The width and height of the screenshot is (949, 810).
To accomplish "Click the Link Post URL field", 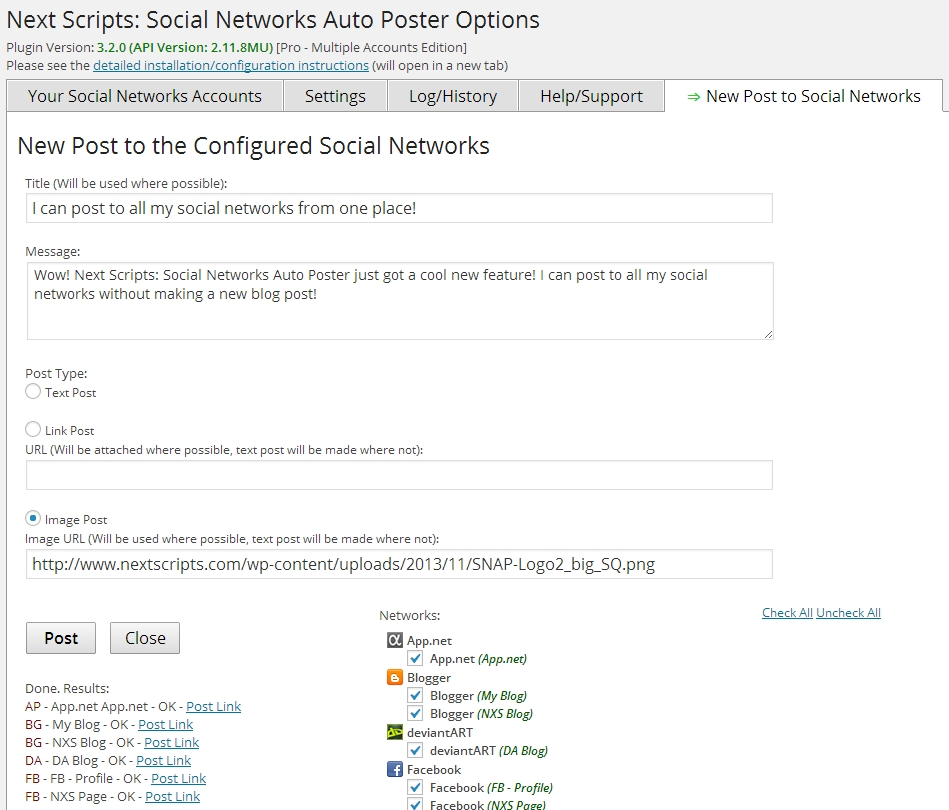I will (399, 475).
